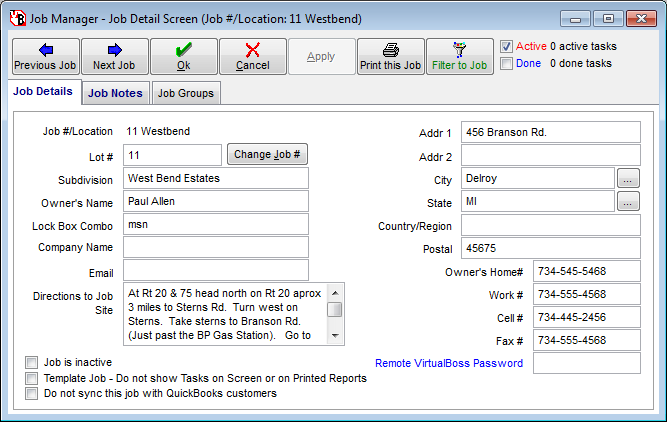Go to Previous Job with blue arrow
667x422 pixels.
click(x=45, y=57)
